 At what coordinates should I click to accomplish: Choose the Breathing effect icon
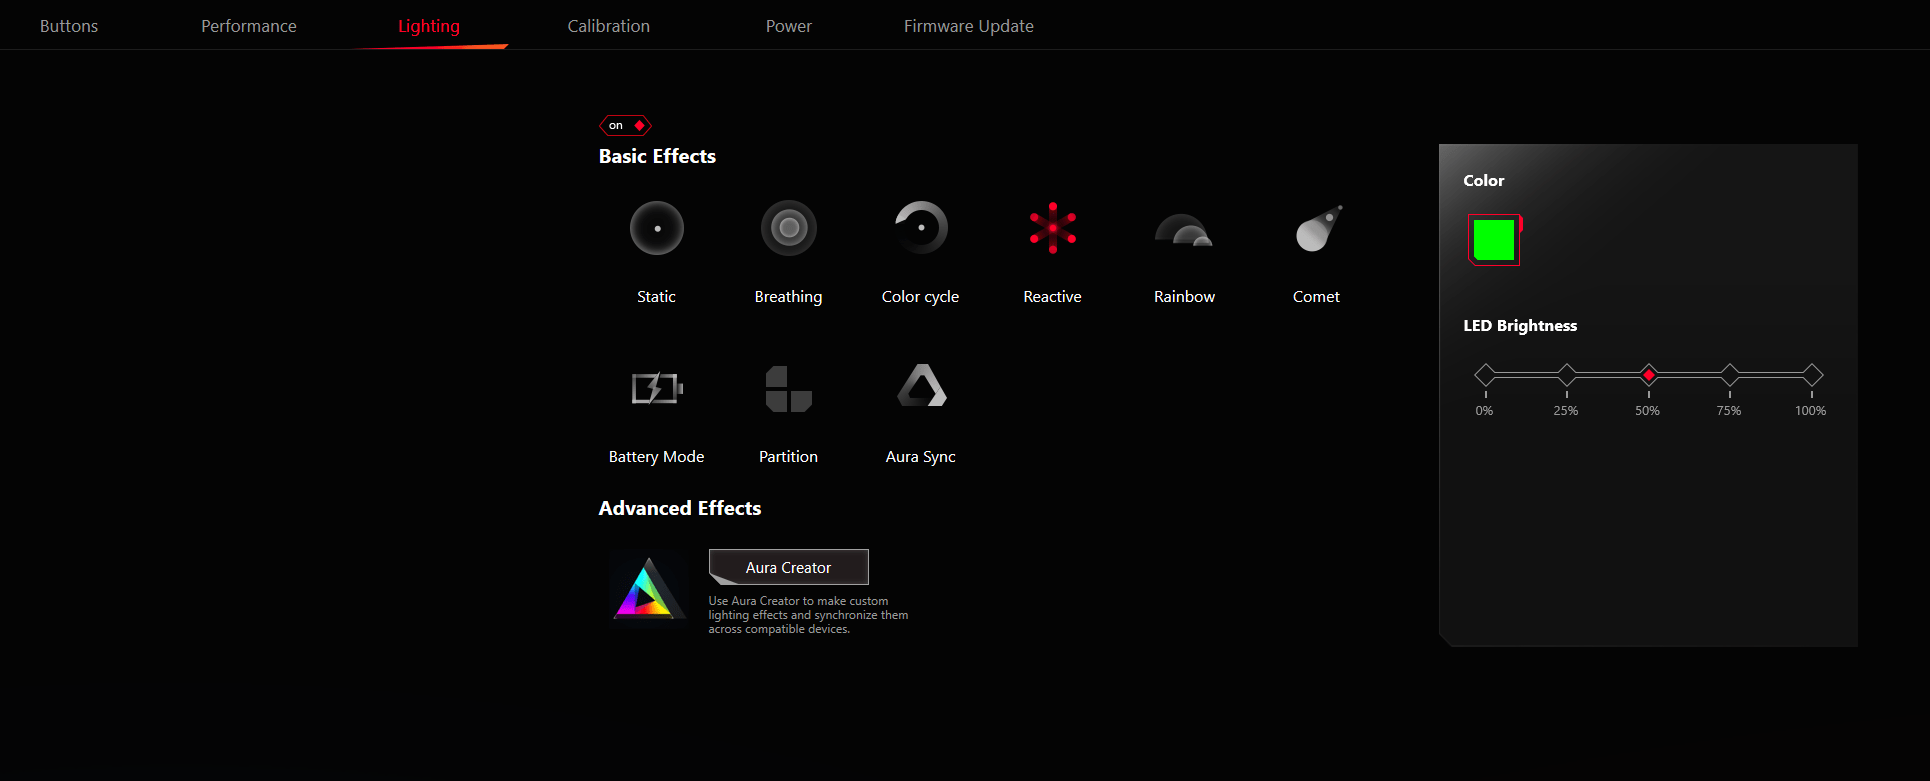tap(789, 229)
